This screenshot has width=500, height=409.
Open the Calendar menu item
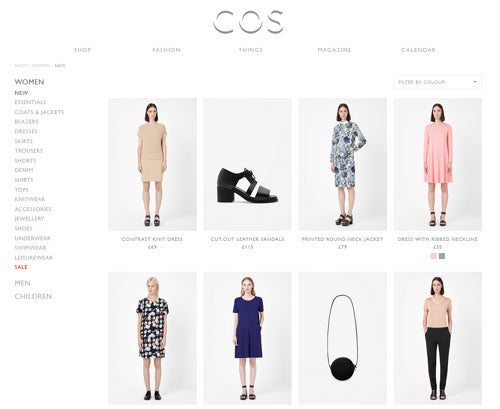pyautogui.click(x=418, y=50)
